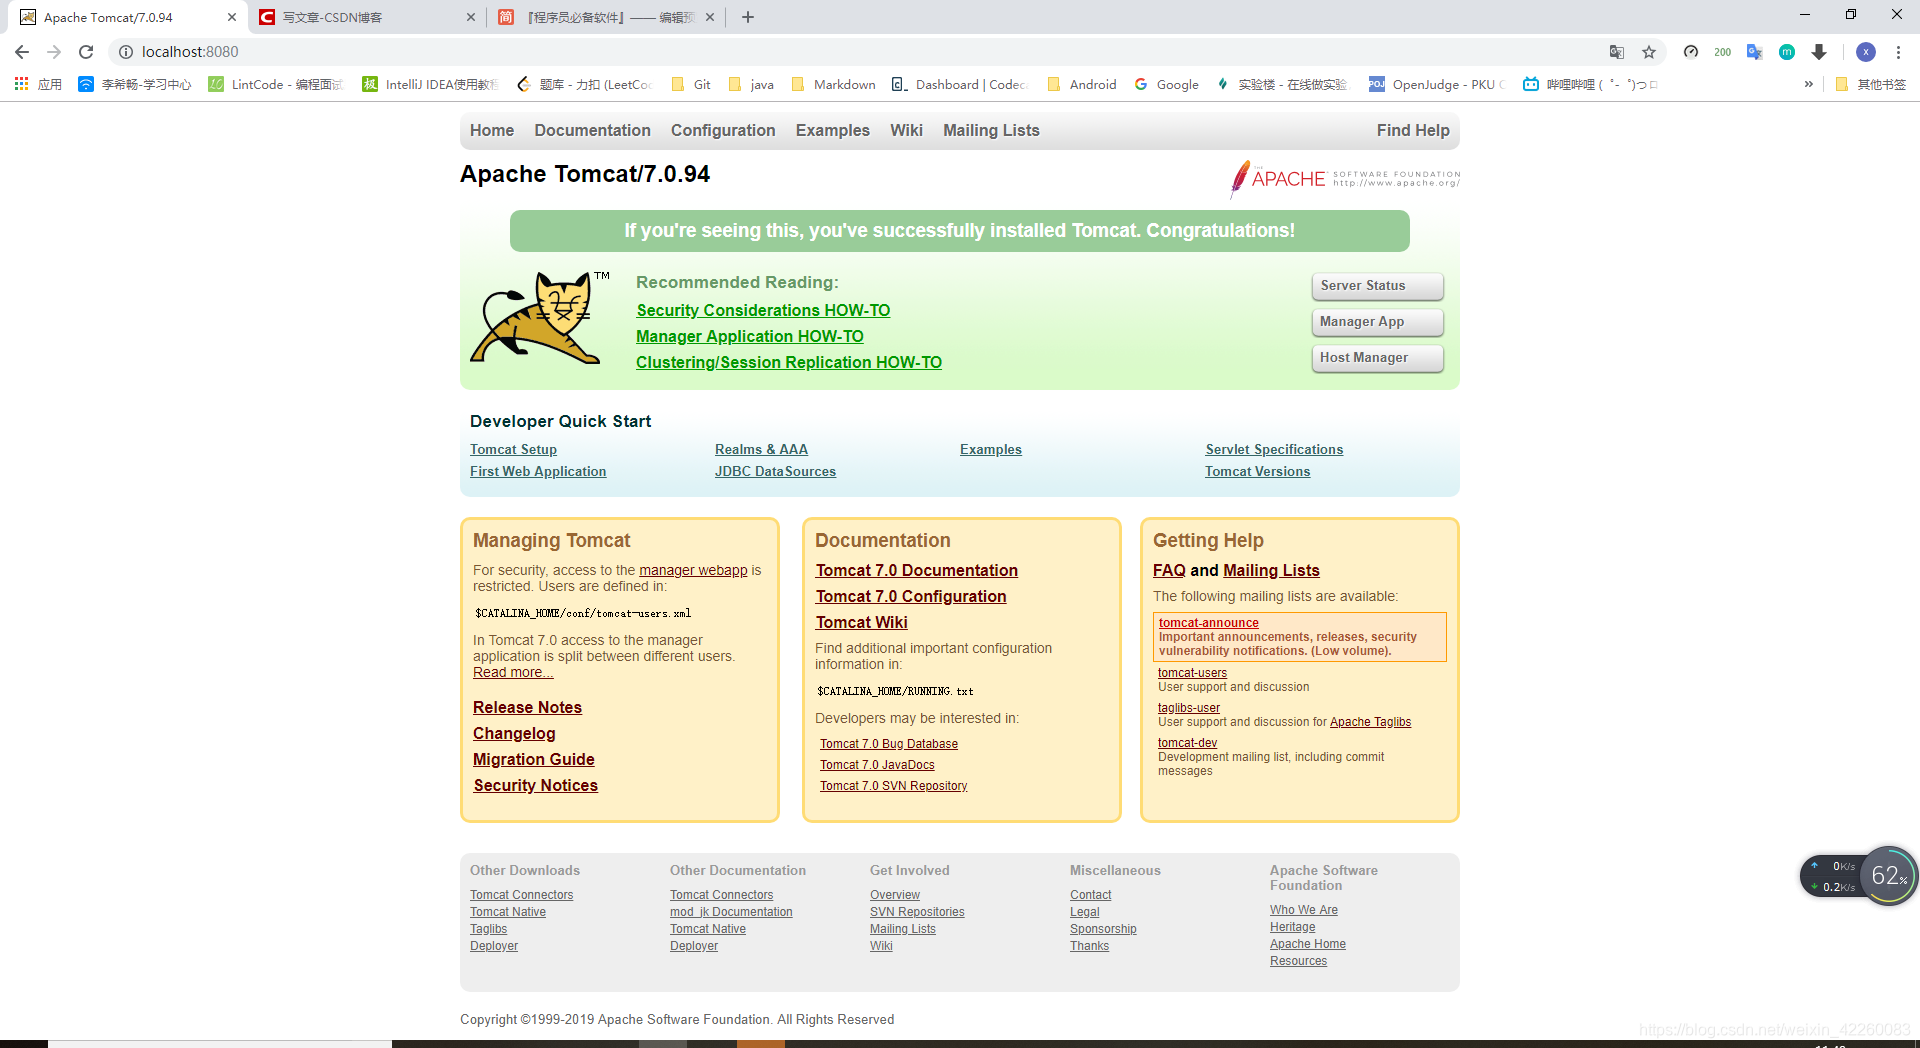Screen dimensions: 1920x1048
Task: Open the Apps shortcut in bookmarks bar
Action: point(38,84)
